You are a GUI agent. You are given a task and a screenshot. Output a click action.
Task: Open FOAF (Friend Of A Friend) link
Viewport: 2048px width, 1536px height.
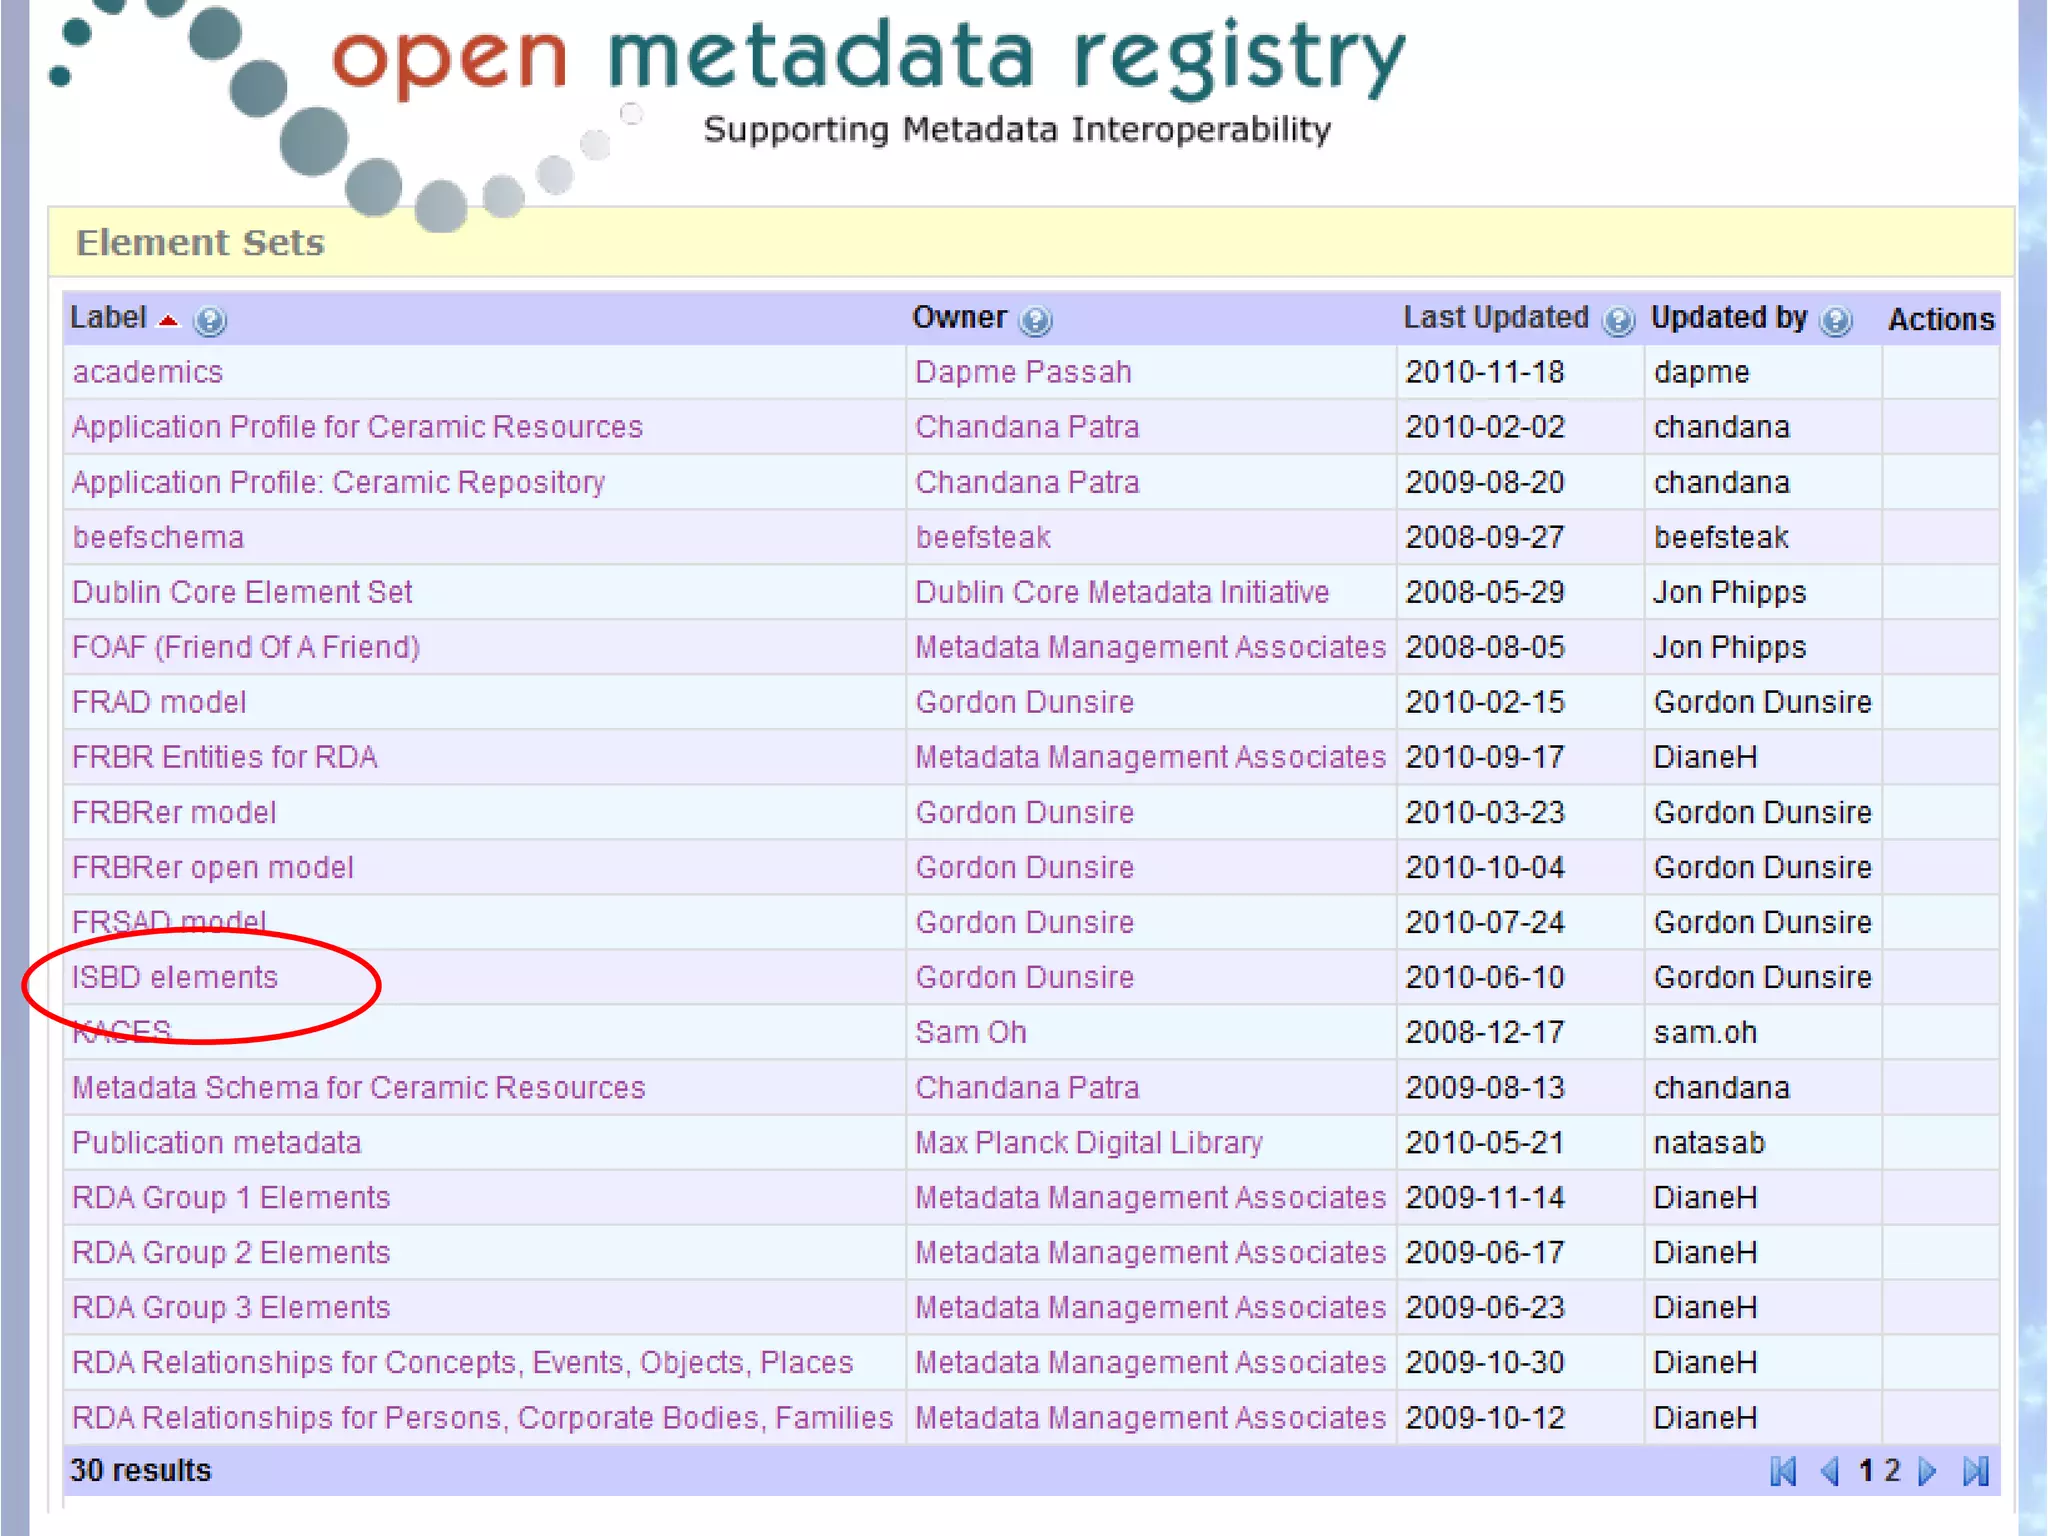coord(246,647)
